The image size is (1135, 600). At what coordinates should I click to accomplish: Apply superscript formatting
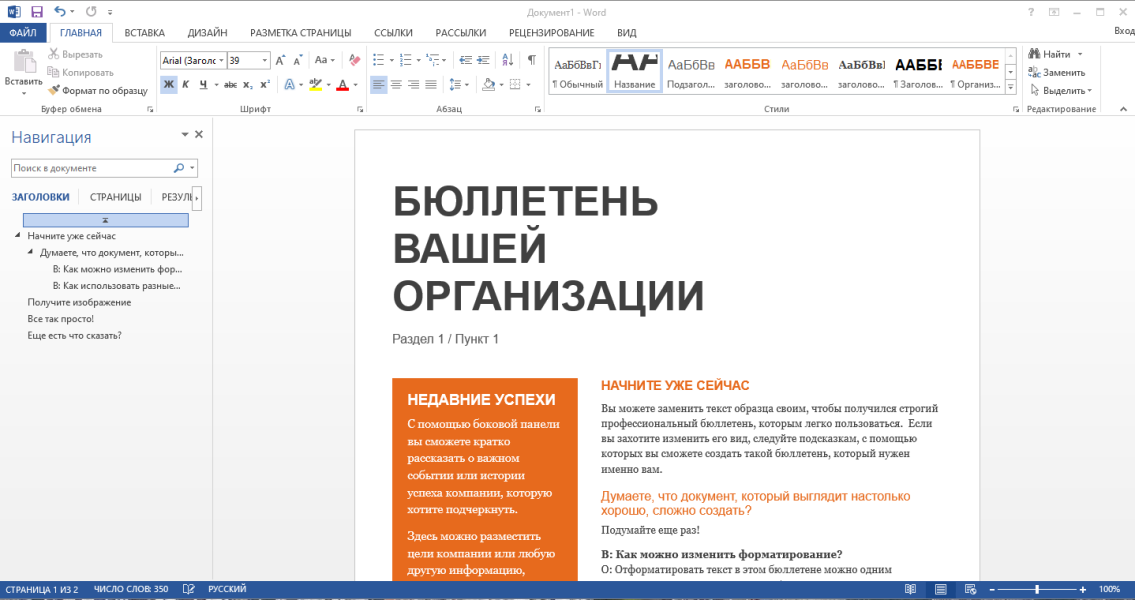(x=265, y=85)
